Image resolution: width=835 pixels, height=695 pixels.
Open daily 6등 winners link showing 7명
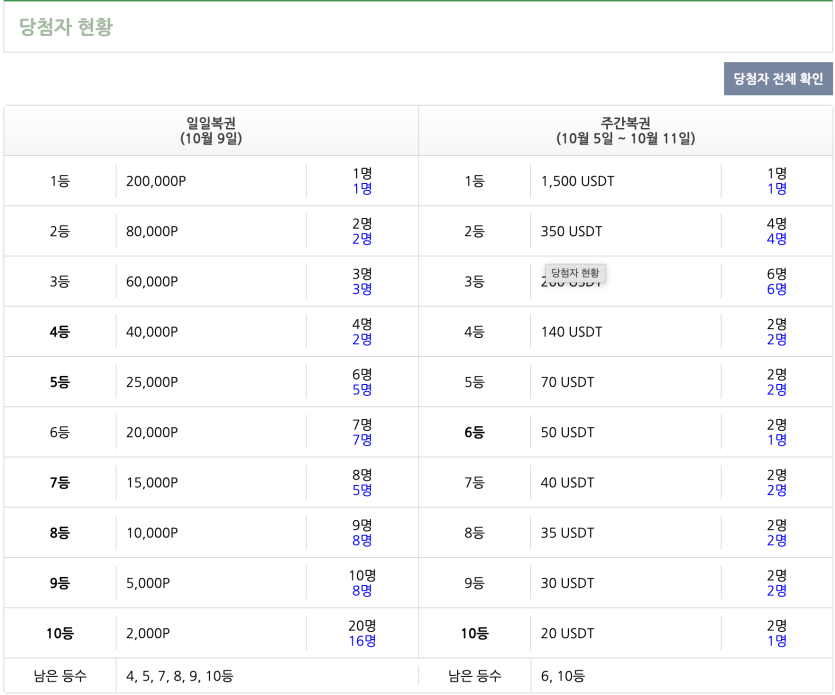[x=362, y=440]
